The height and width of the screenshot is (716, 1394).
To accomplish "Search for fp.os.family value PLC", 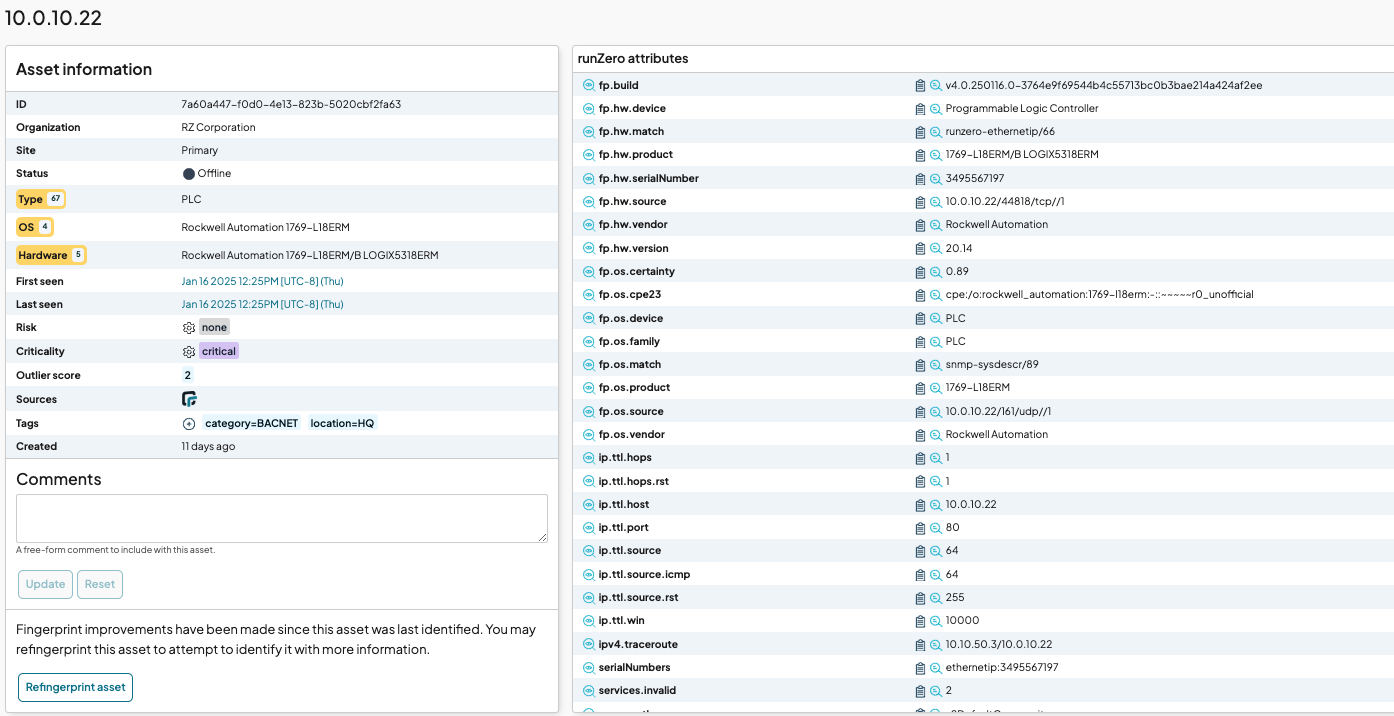I will pyautogui.click(x=936, y=342).
